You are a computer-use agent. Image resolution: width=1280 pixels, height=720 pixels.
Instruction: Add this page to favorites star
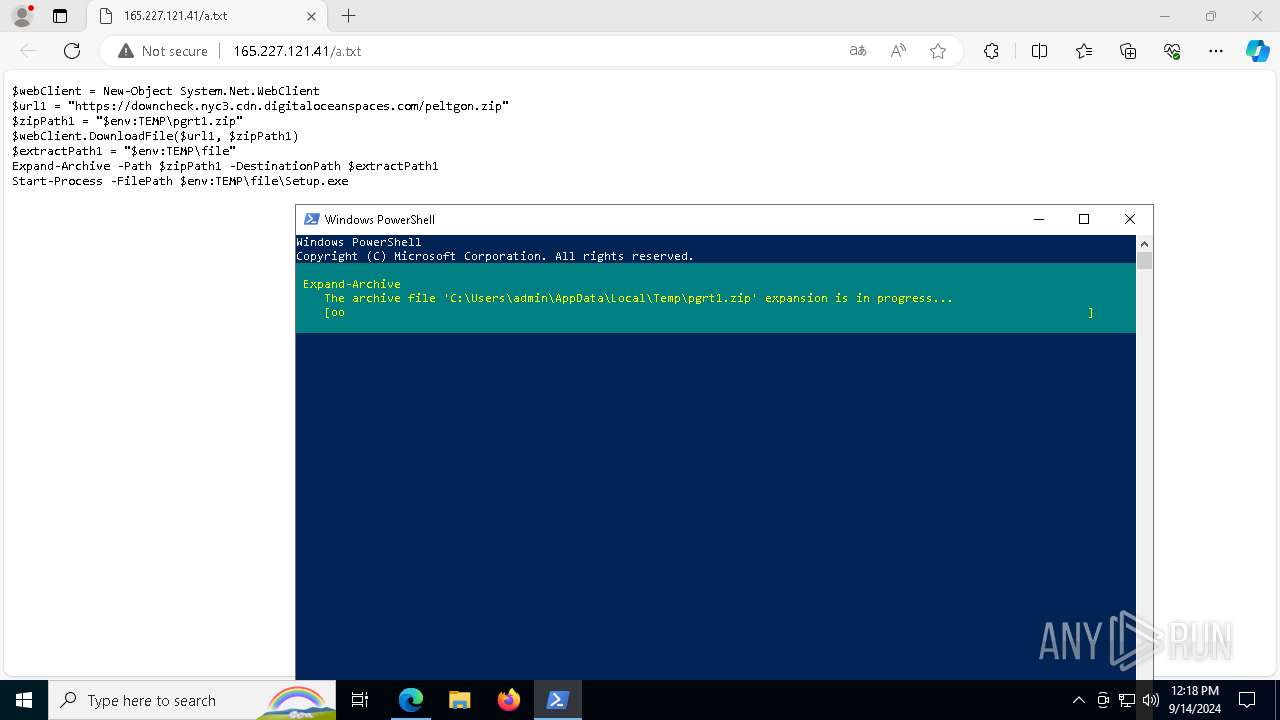(938, 51)
